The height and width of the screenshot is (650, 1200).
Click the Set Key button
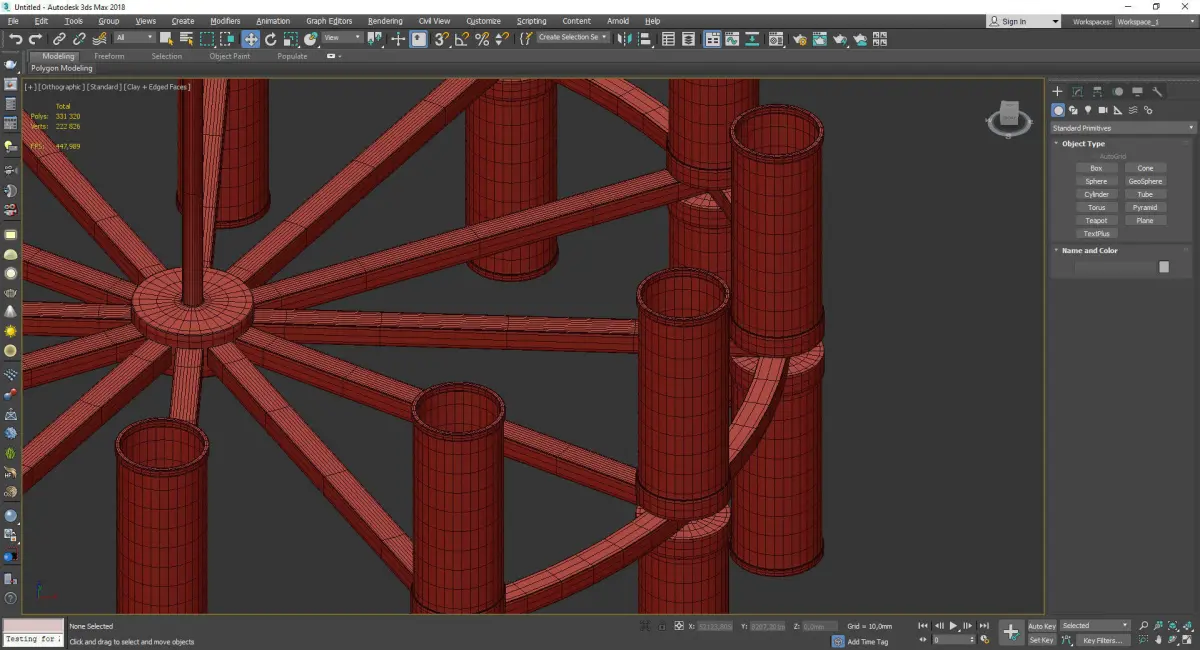(1042, 640)
